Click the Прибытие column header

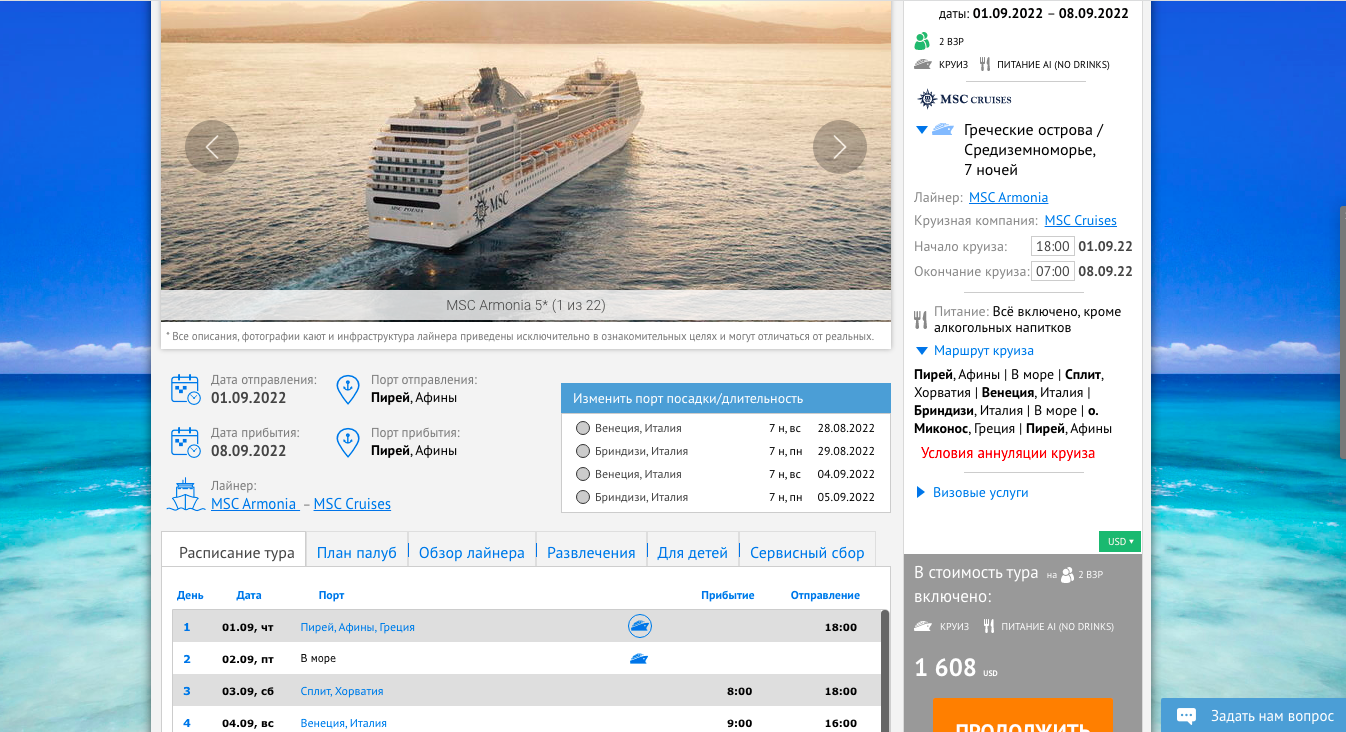coord(728,595)
